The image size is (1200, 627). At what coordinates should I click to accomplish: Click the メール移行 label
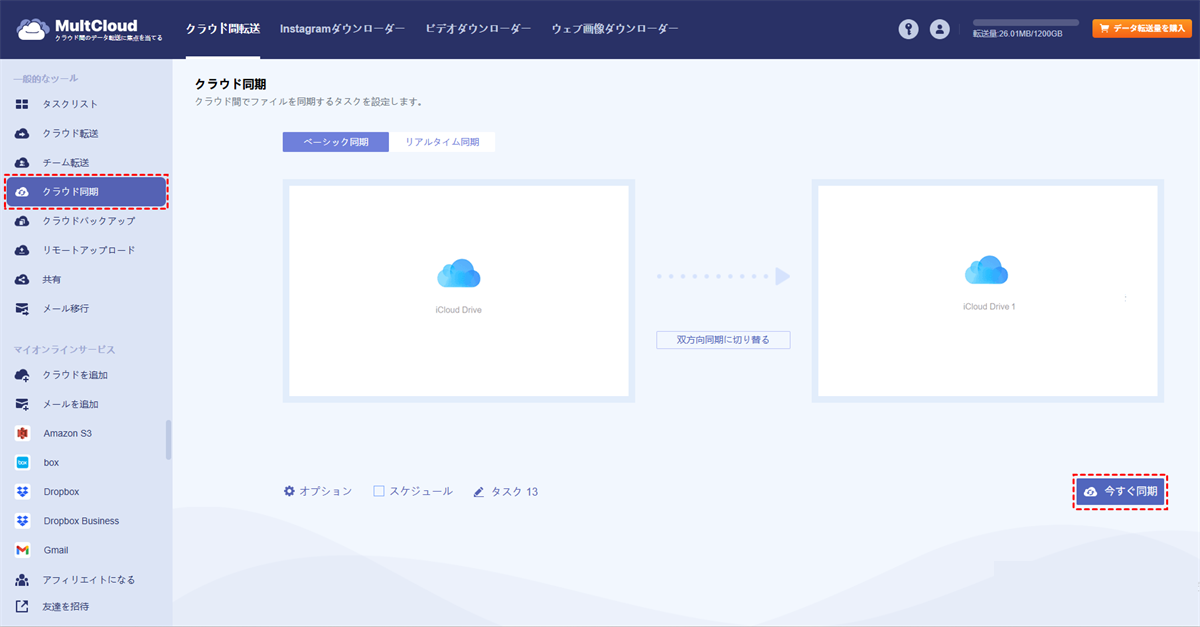[66, 309]
